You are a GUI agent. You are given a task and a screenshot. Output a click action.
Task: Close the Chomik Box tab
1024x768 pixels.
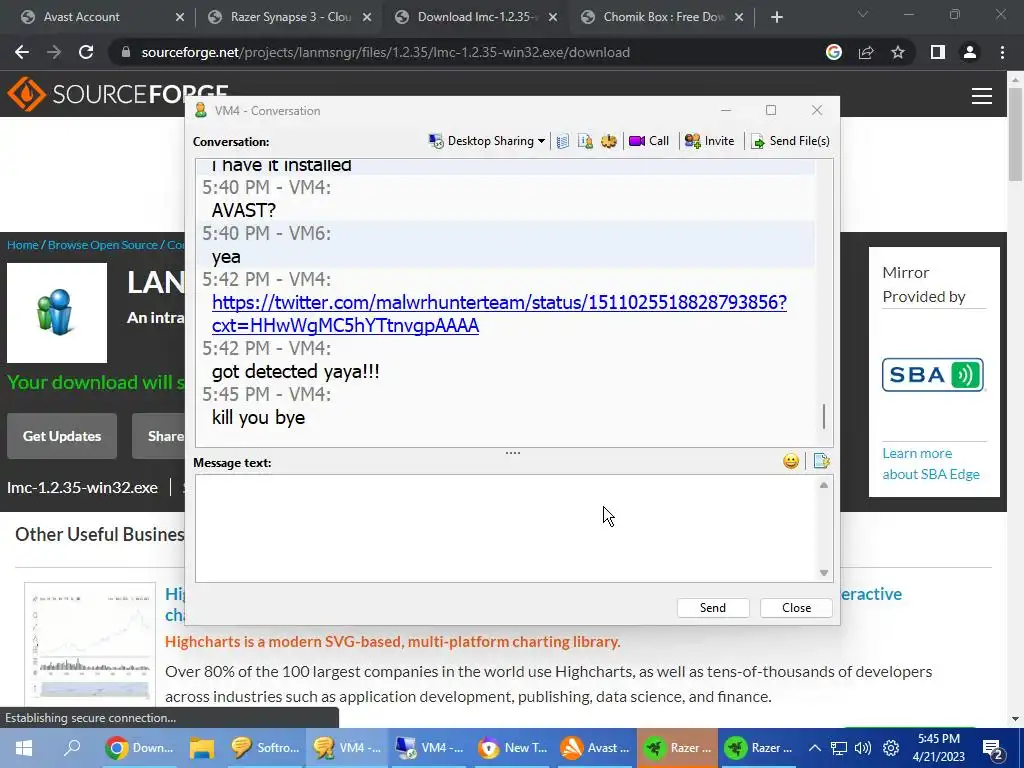point(739,17)
